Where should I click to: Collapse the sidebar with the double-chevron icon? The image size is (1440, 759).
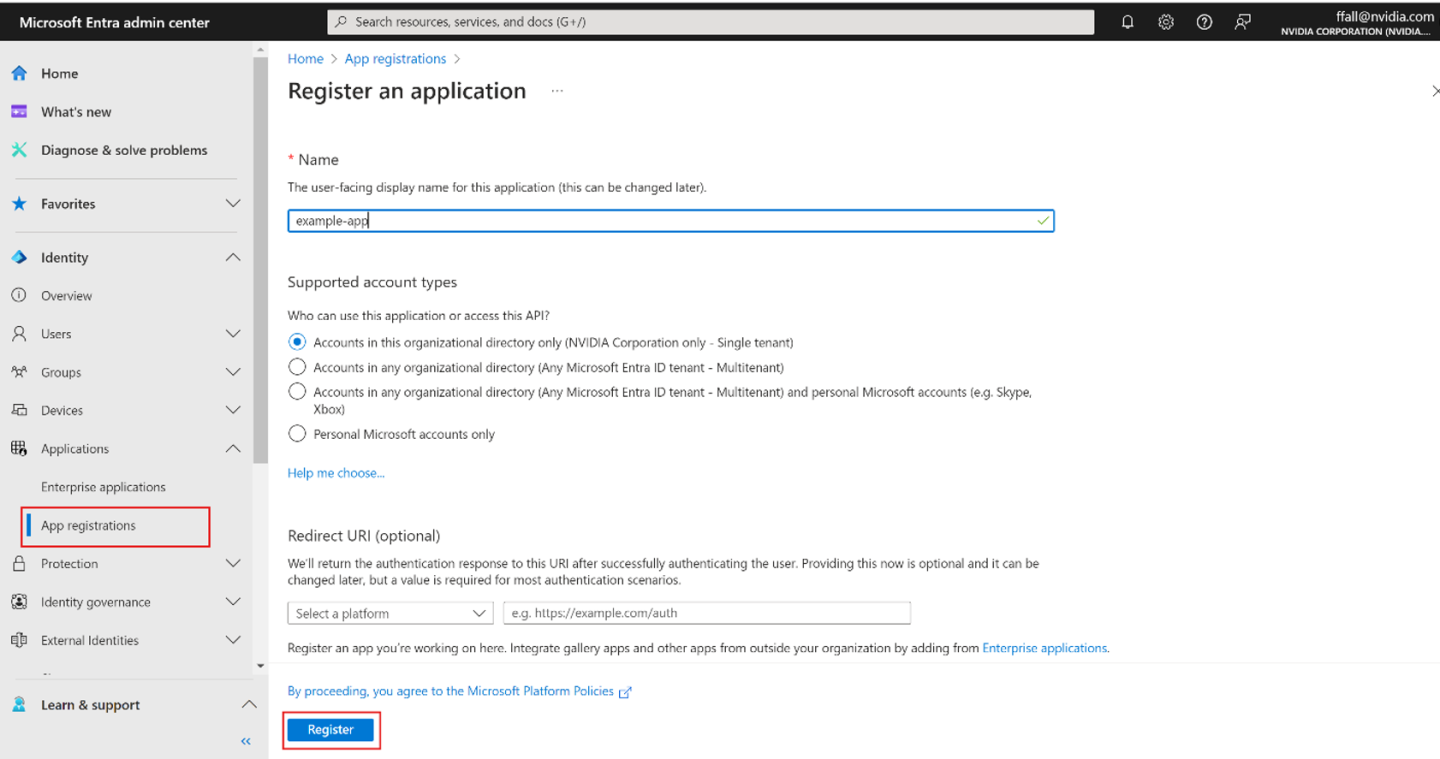point(246,741)
